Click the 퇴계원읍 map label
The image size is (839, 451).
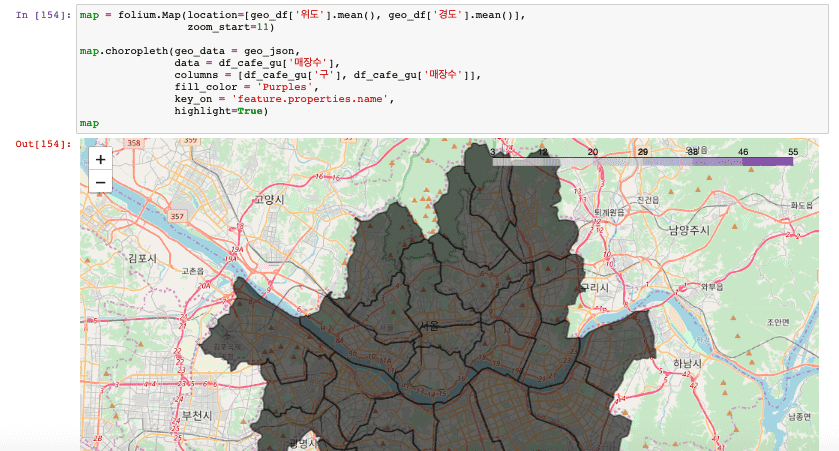pos(609,212)
